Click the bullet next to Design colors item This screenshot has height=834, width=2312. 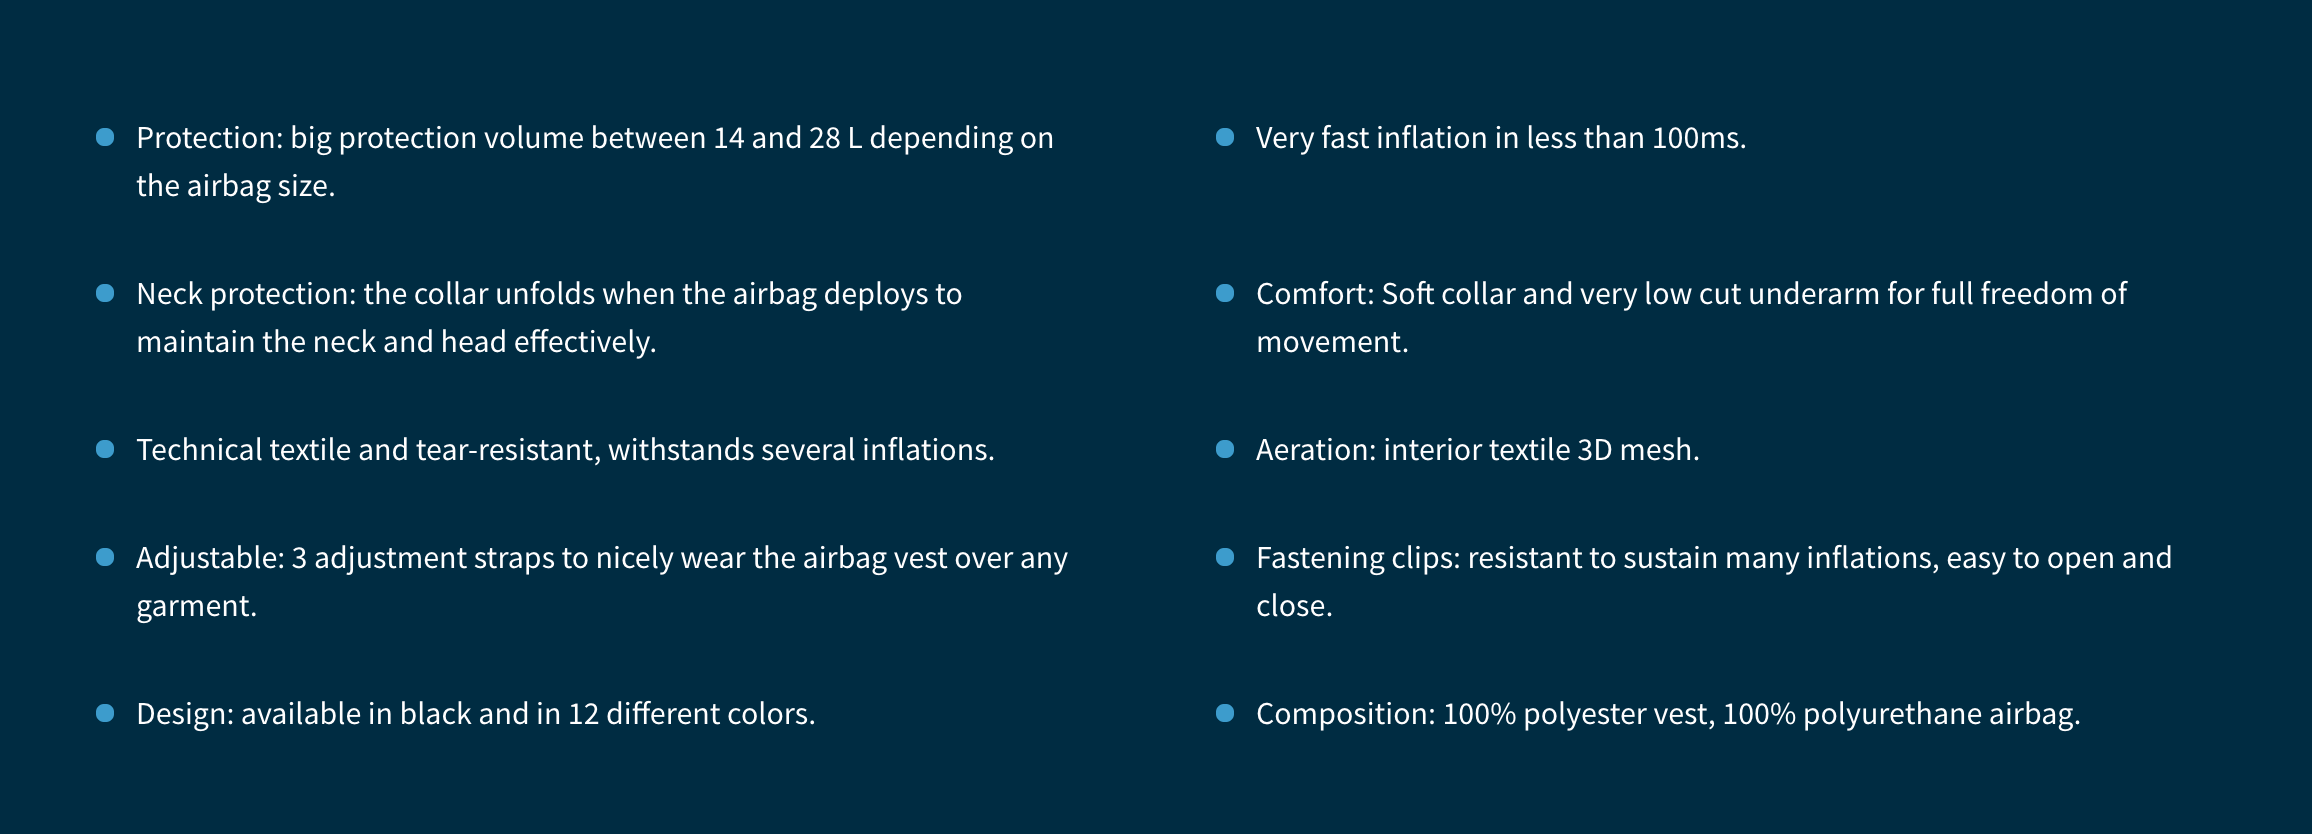click(105, 713)
